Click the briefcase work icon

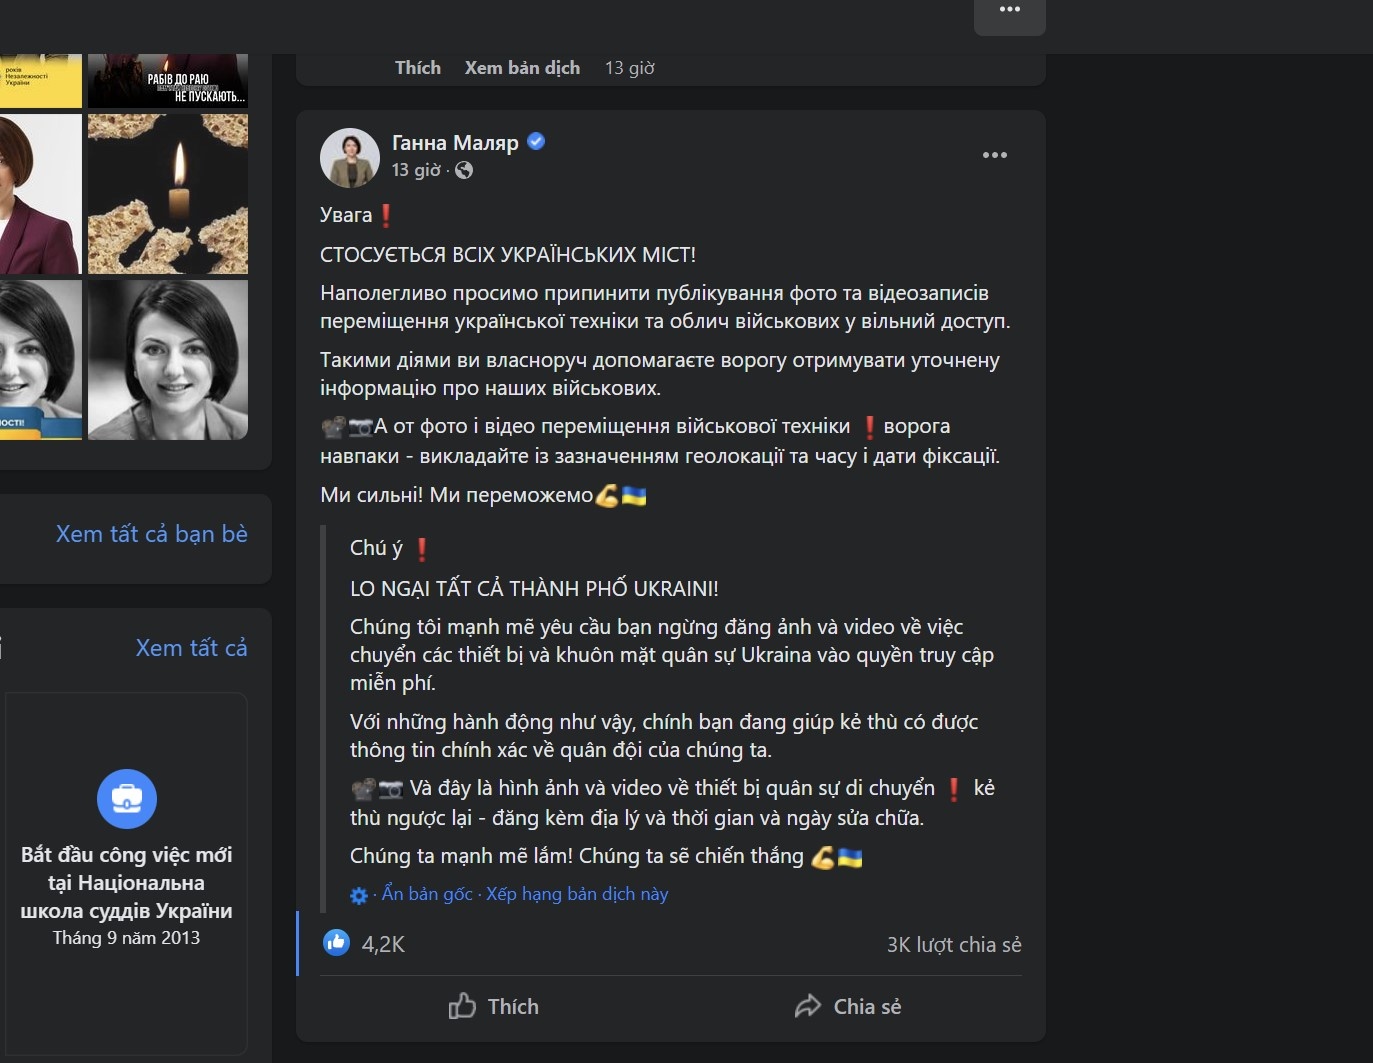127,799
